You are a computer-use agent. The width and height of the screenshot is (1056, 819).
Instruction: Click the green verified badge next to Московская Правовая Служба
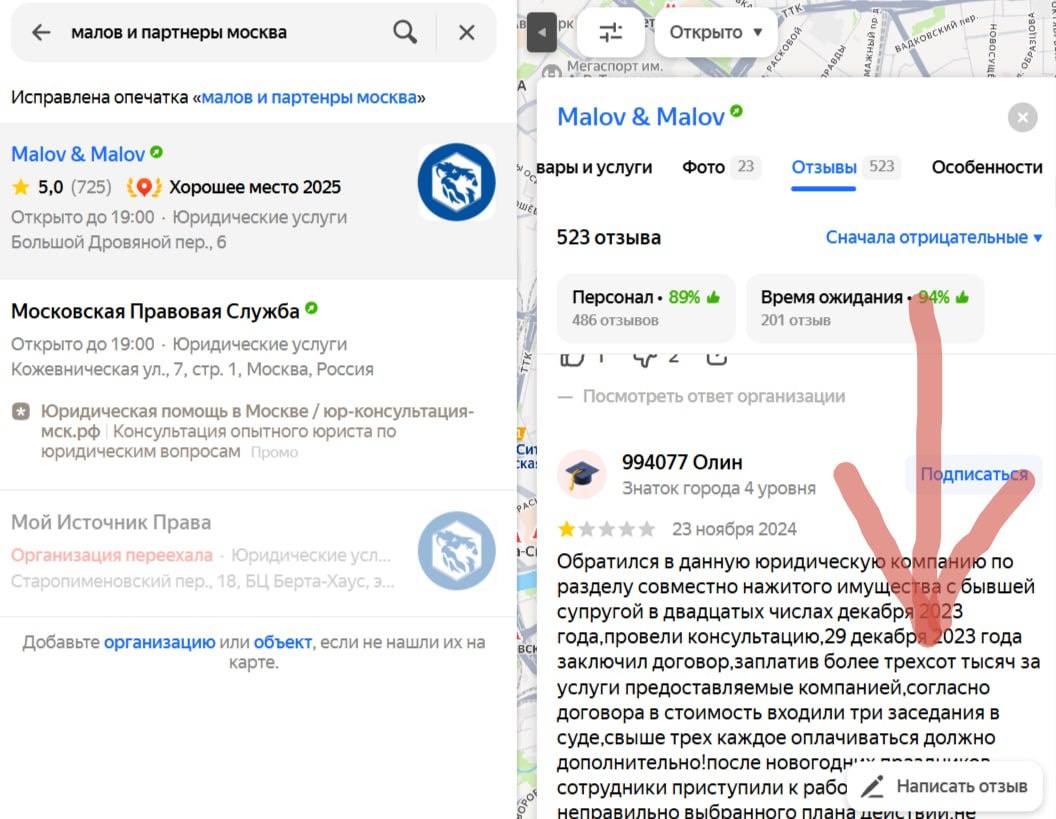pos(311,308)
